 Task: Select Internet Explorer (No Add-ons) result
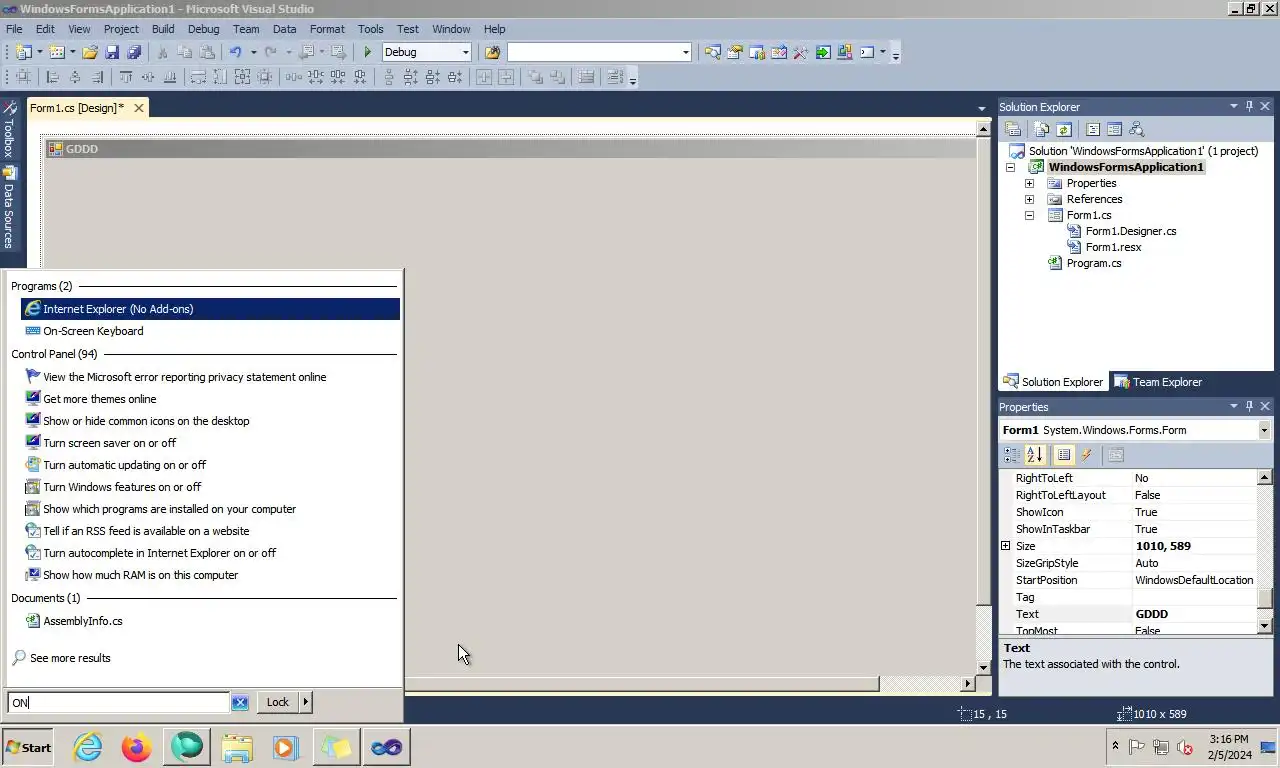210,309
